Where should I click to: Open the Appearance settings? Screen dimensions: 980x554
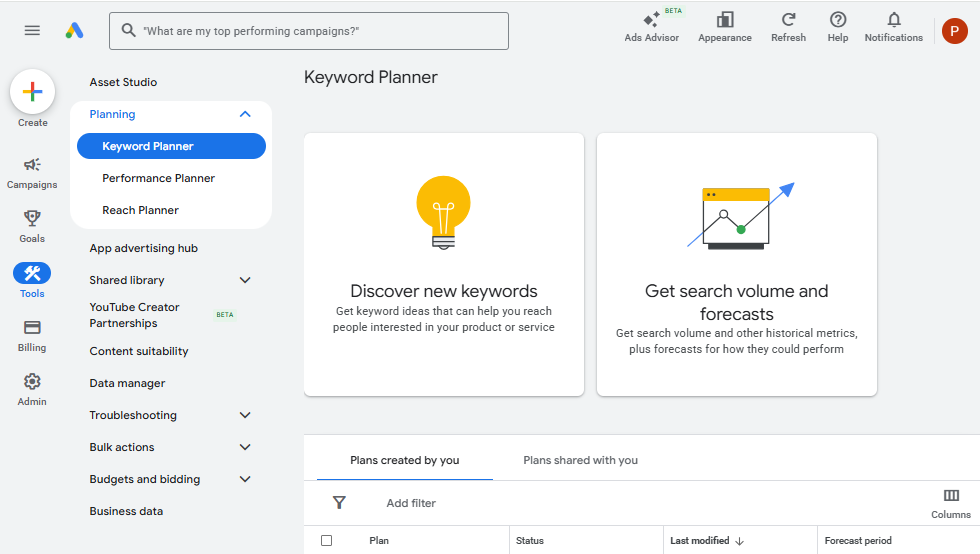click(x=724, y=27)
